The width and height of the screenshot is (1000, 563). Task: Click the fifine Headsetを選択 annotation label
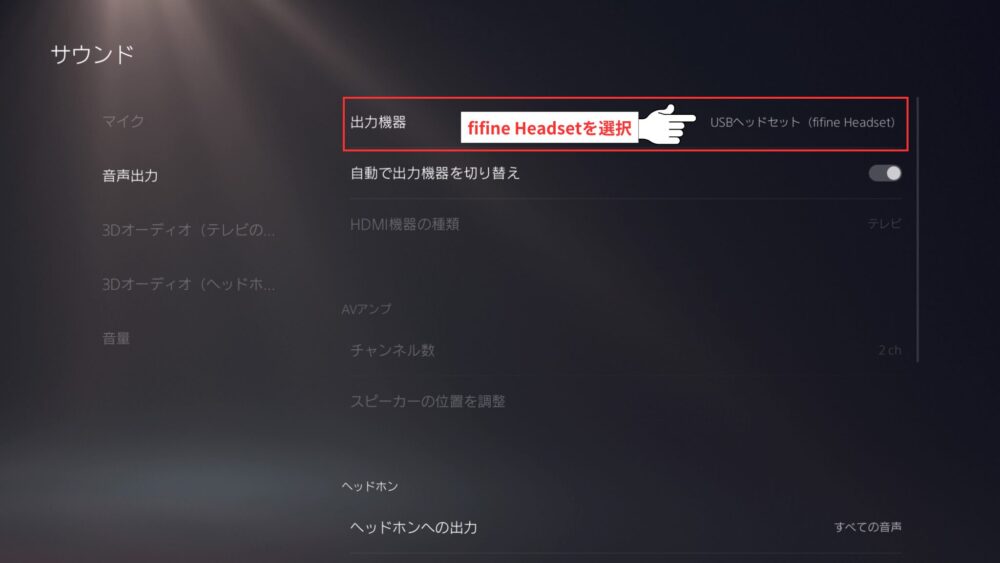tap(549, 128)
